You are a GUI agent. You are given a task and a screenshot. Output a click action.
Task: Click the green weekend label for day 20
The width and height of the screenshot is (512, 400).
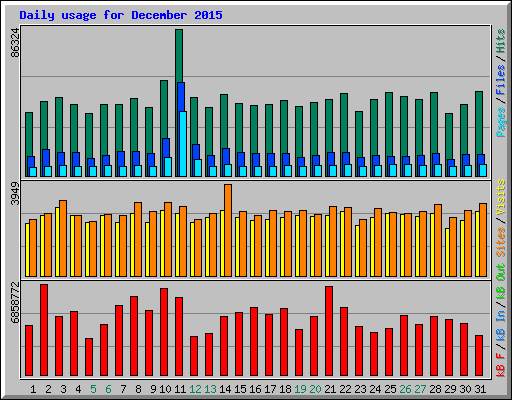pyautogui.click(x=315, y=389)
